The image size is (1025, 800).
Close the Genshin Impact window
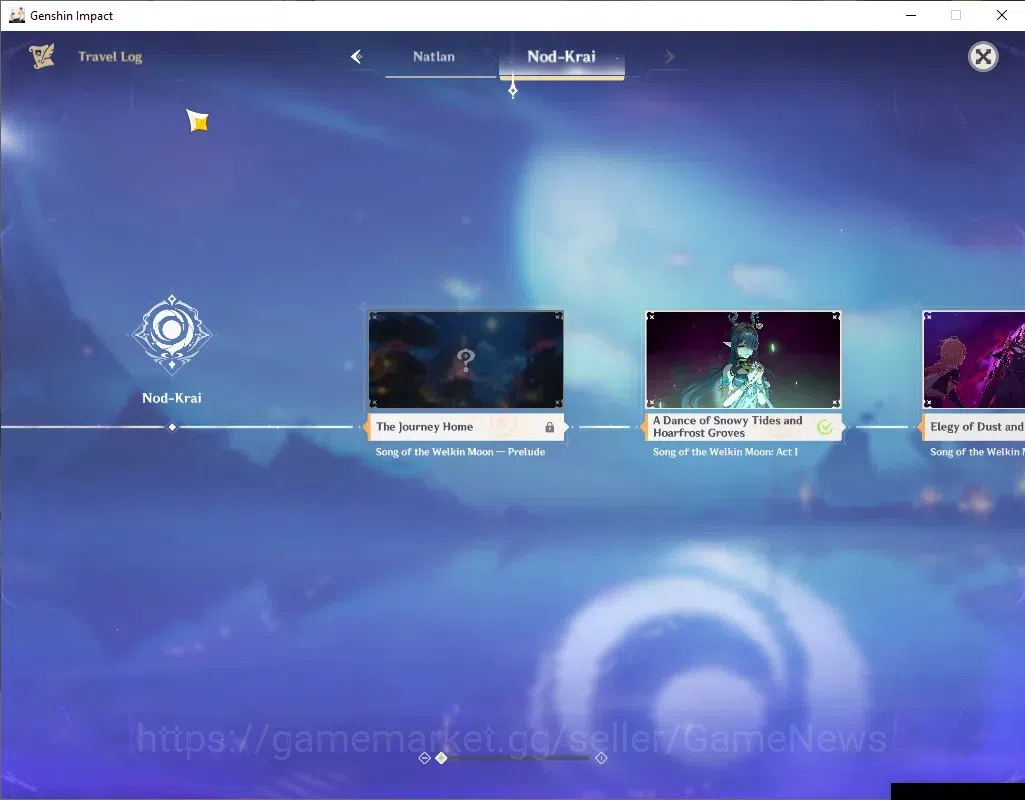tap(1001, 15)
